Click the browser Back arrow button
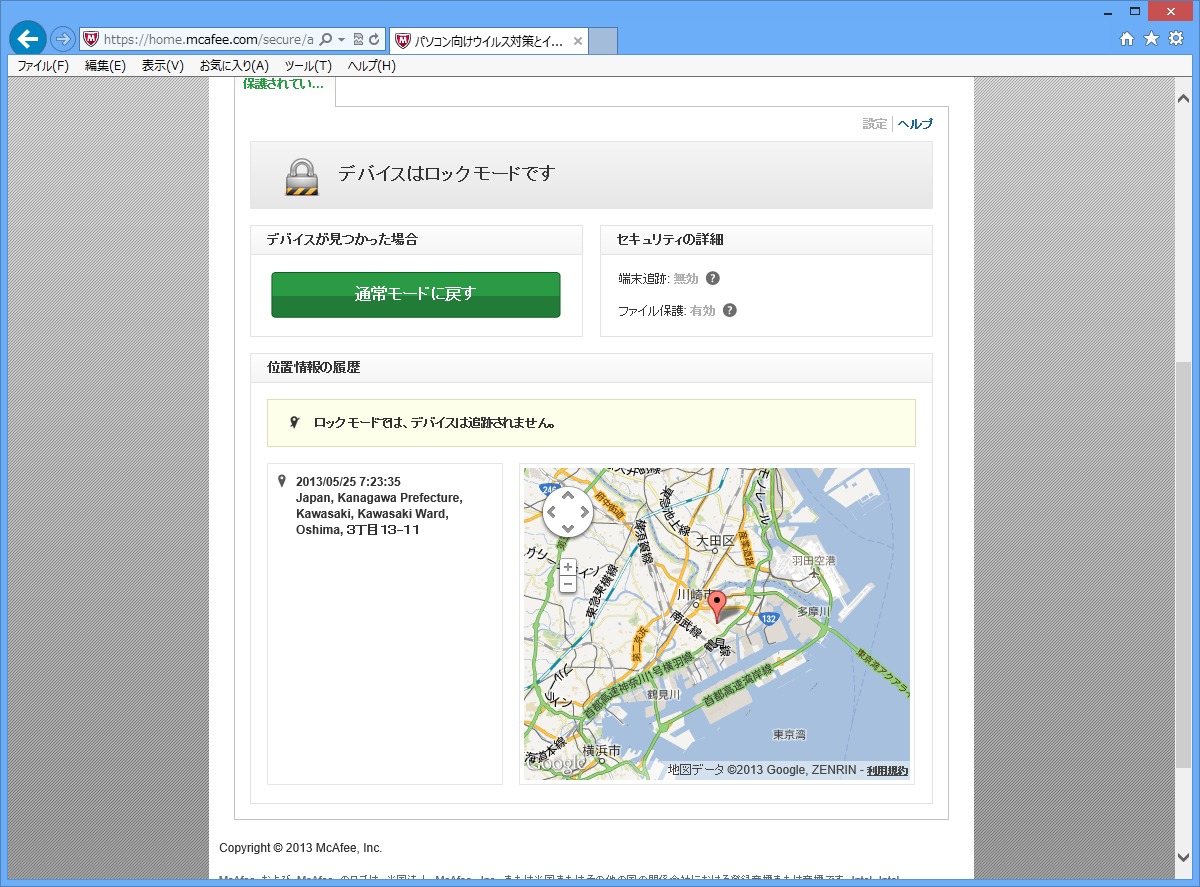 (x=27, y=39)
